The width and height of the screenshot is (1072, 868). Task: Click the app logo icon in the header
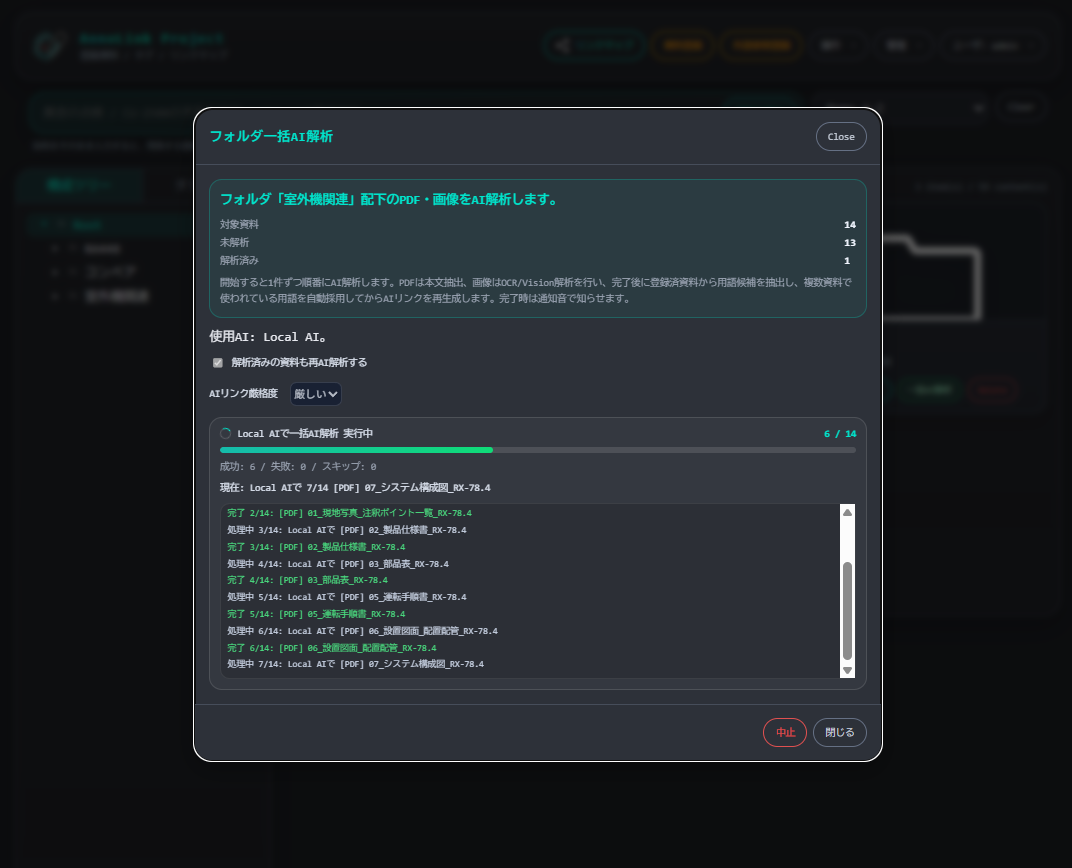click(x=50, y=46)
